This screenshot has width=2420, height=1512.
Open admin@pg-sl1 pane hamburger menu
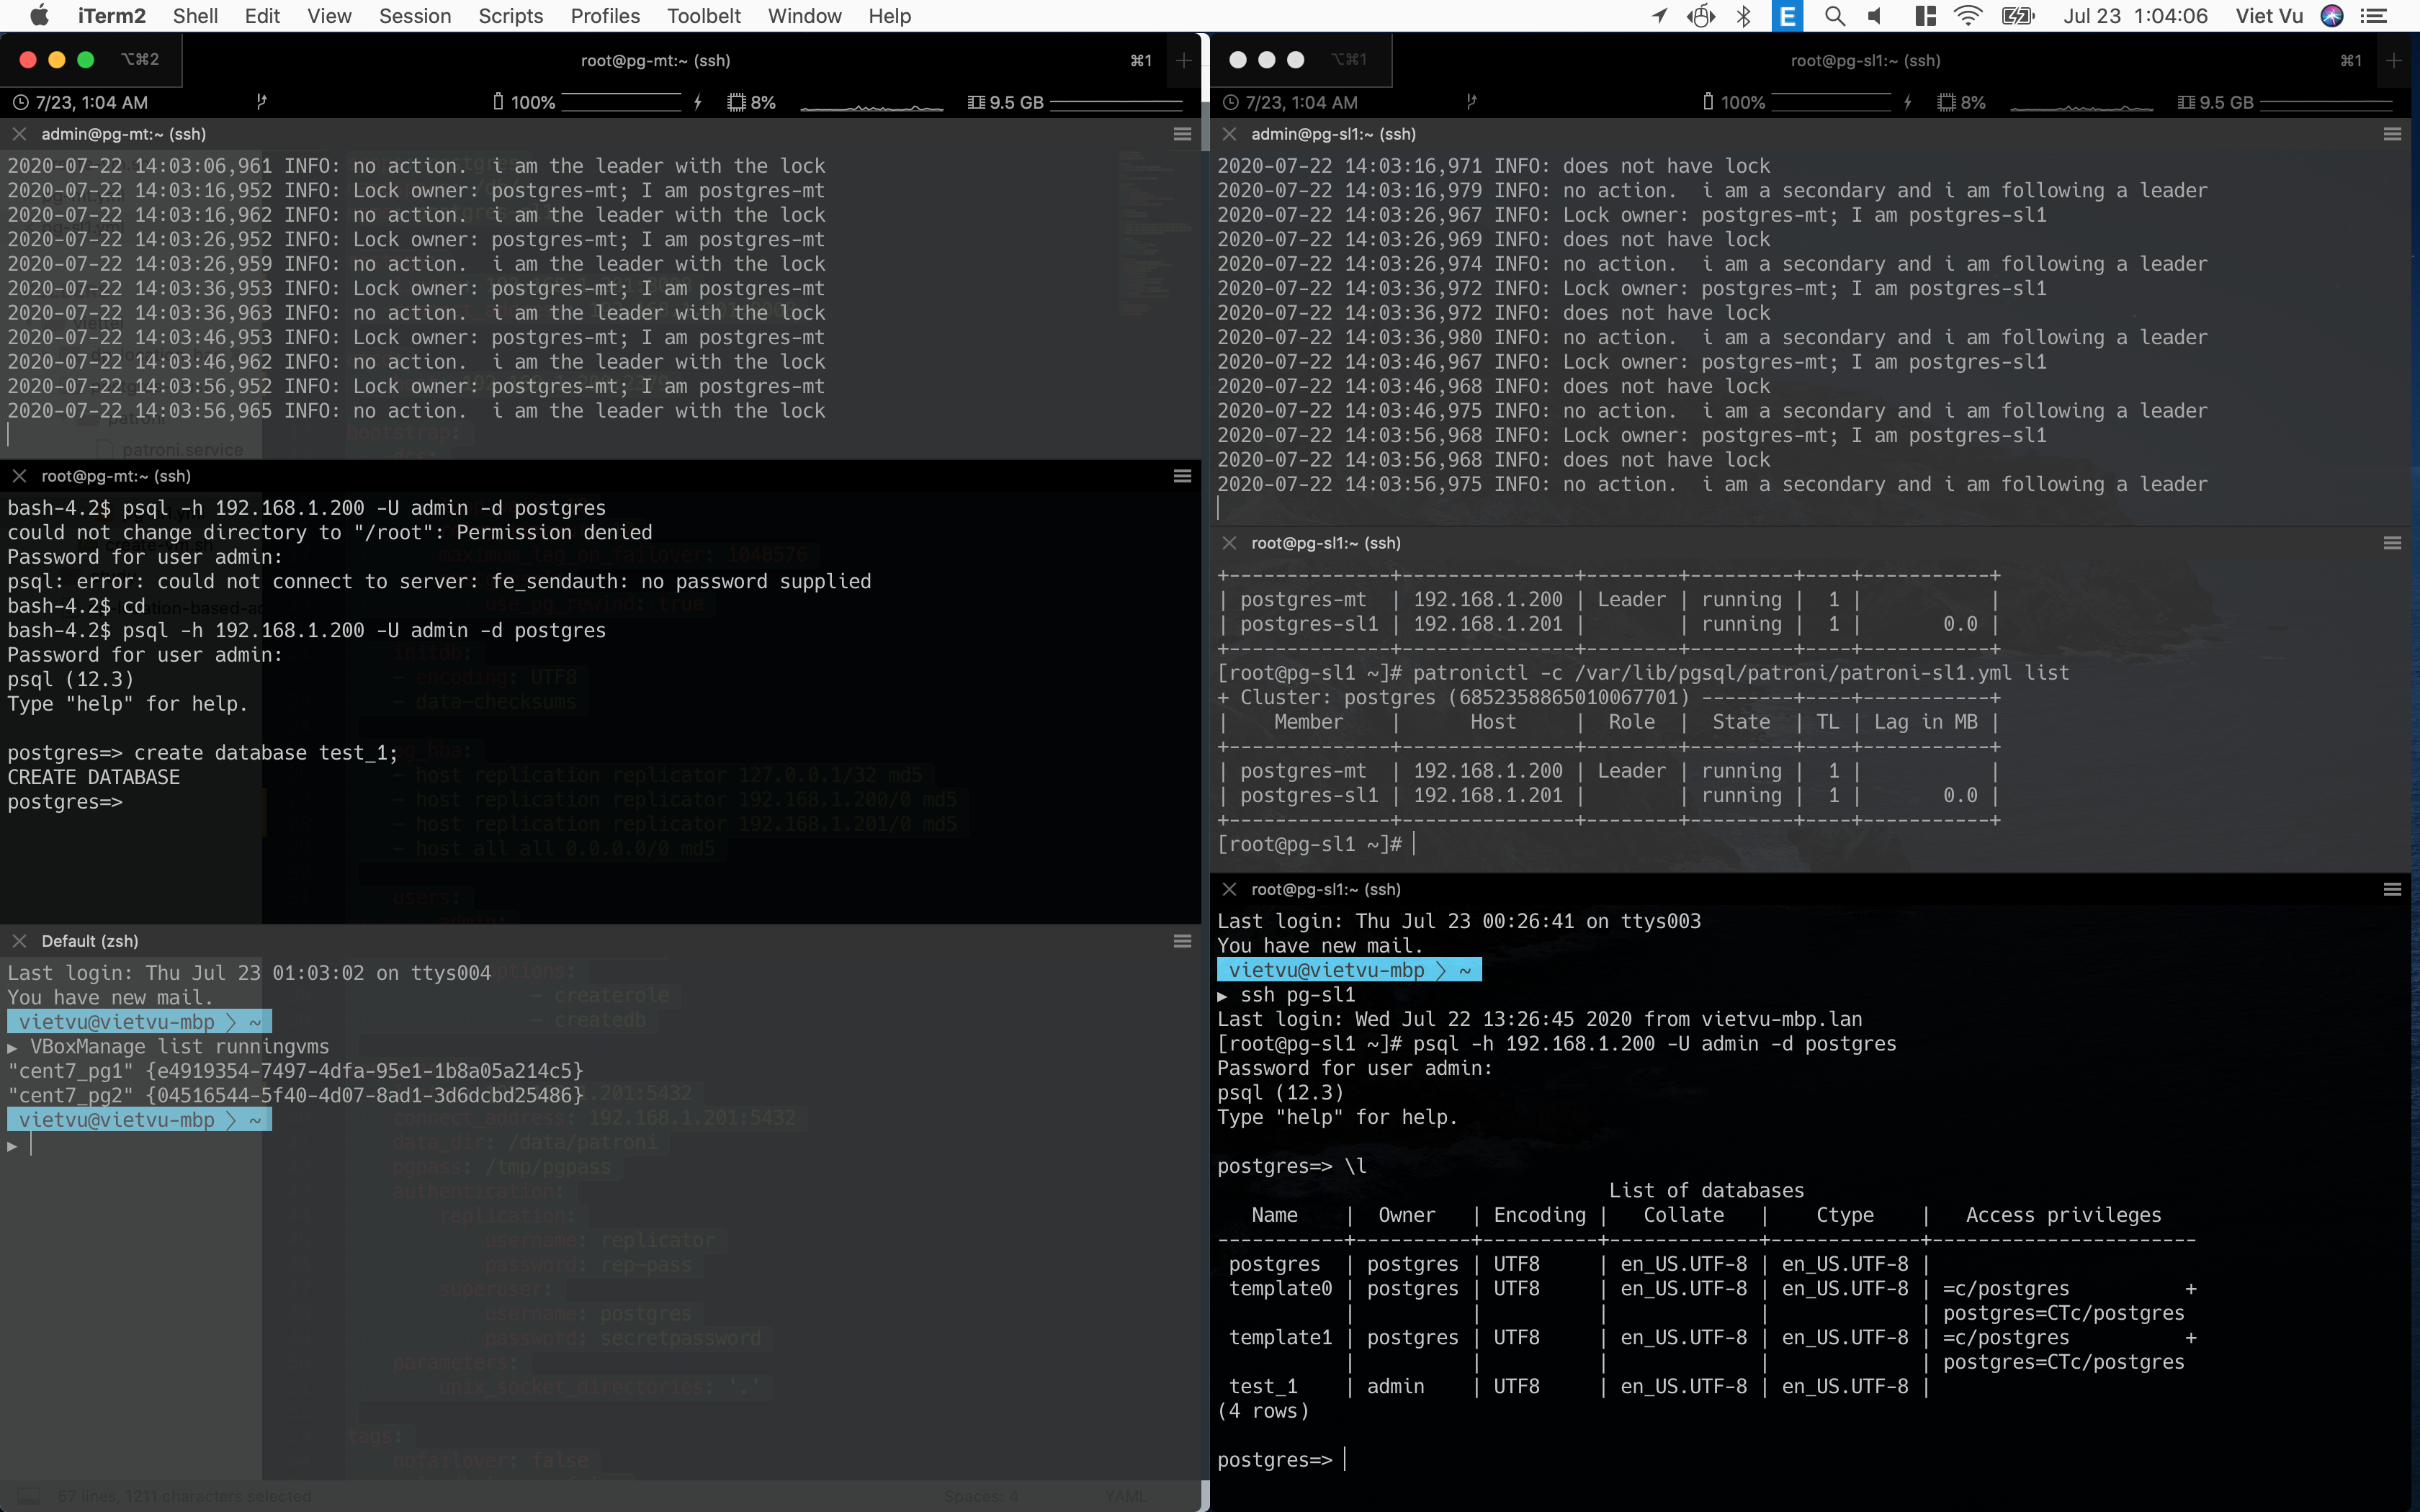(x=2392, y=134)
